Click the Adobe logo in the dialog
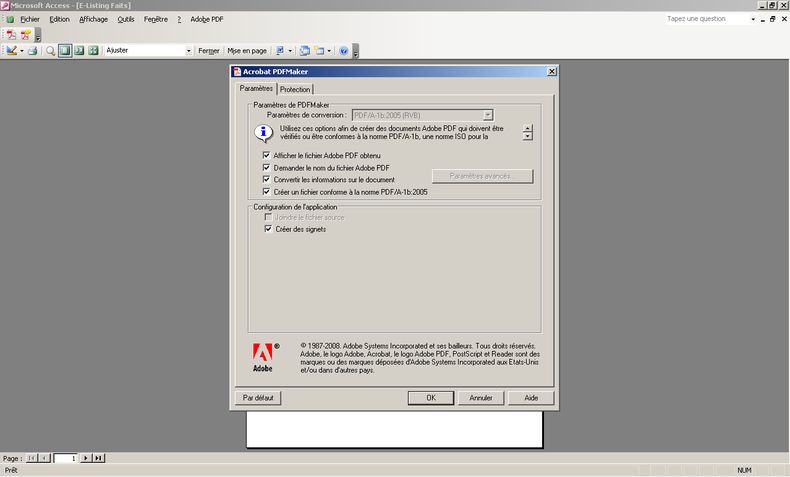This screenshot has width=790, height=477. tap(265, 358)
